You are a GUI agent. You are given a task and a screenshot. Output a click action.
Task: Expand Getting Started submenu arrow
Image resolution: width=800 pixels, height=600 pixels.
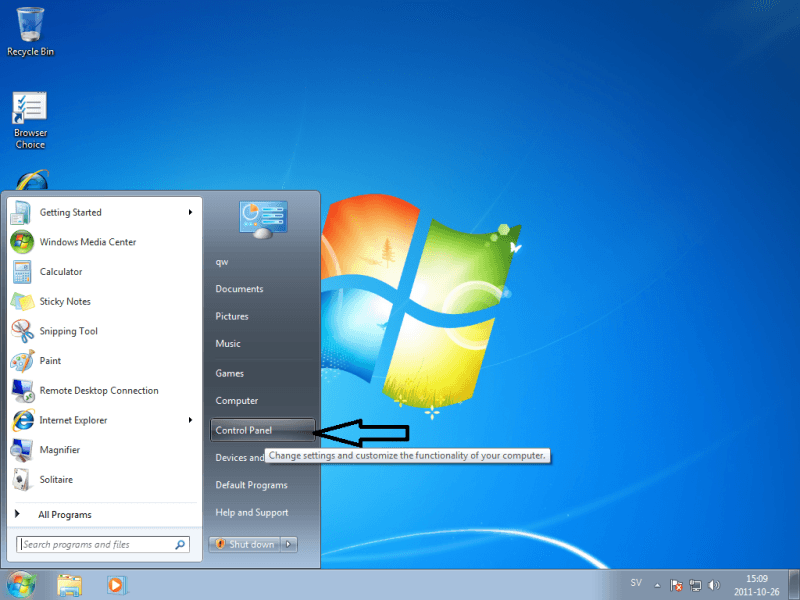(x=190, y=212)
